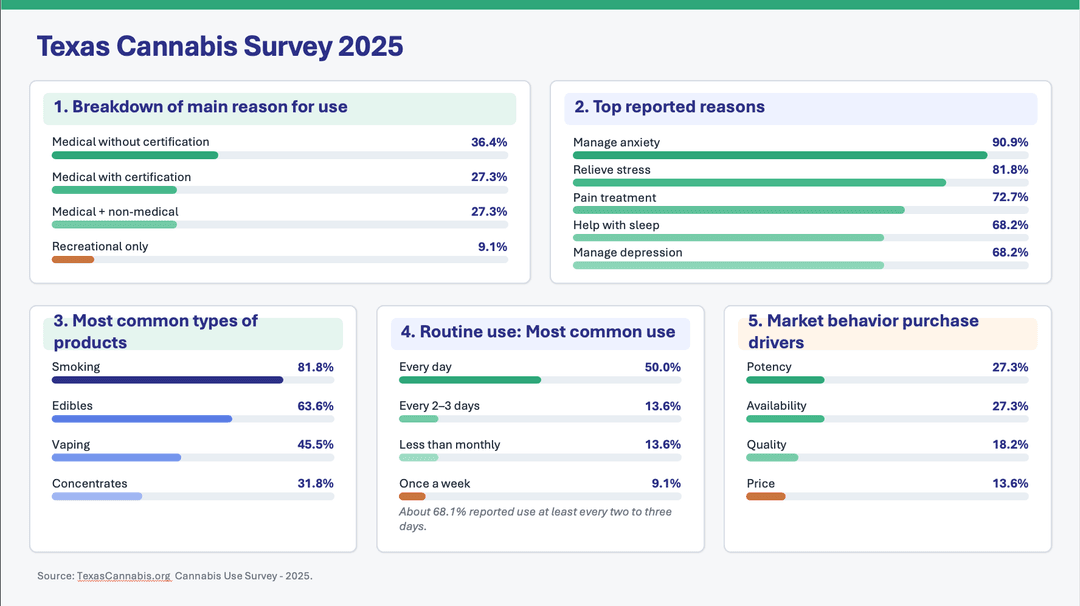Select the Pain treatment 72.7% value

point(1014,197)
